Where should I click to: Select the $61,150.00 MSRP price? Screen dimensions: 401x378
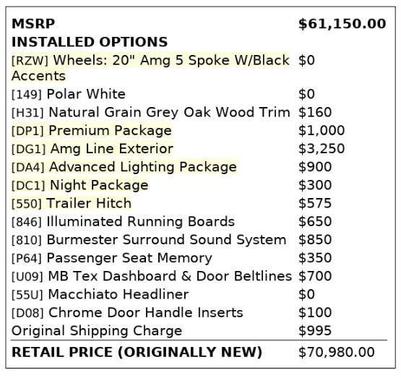[x=342, y=24]
